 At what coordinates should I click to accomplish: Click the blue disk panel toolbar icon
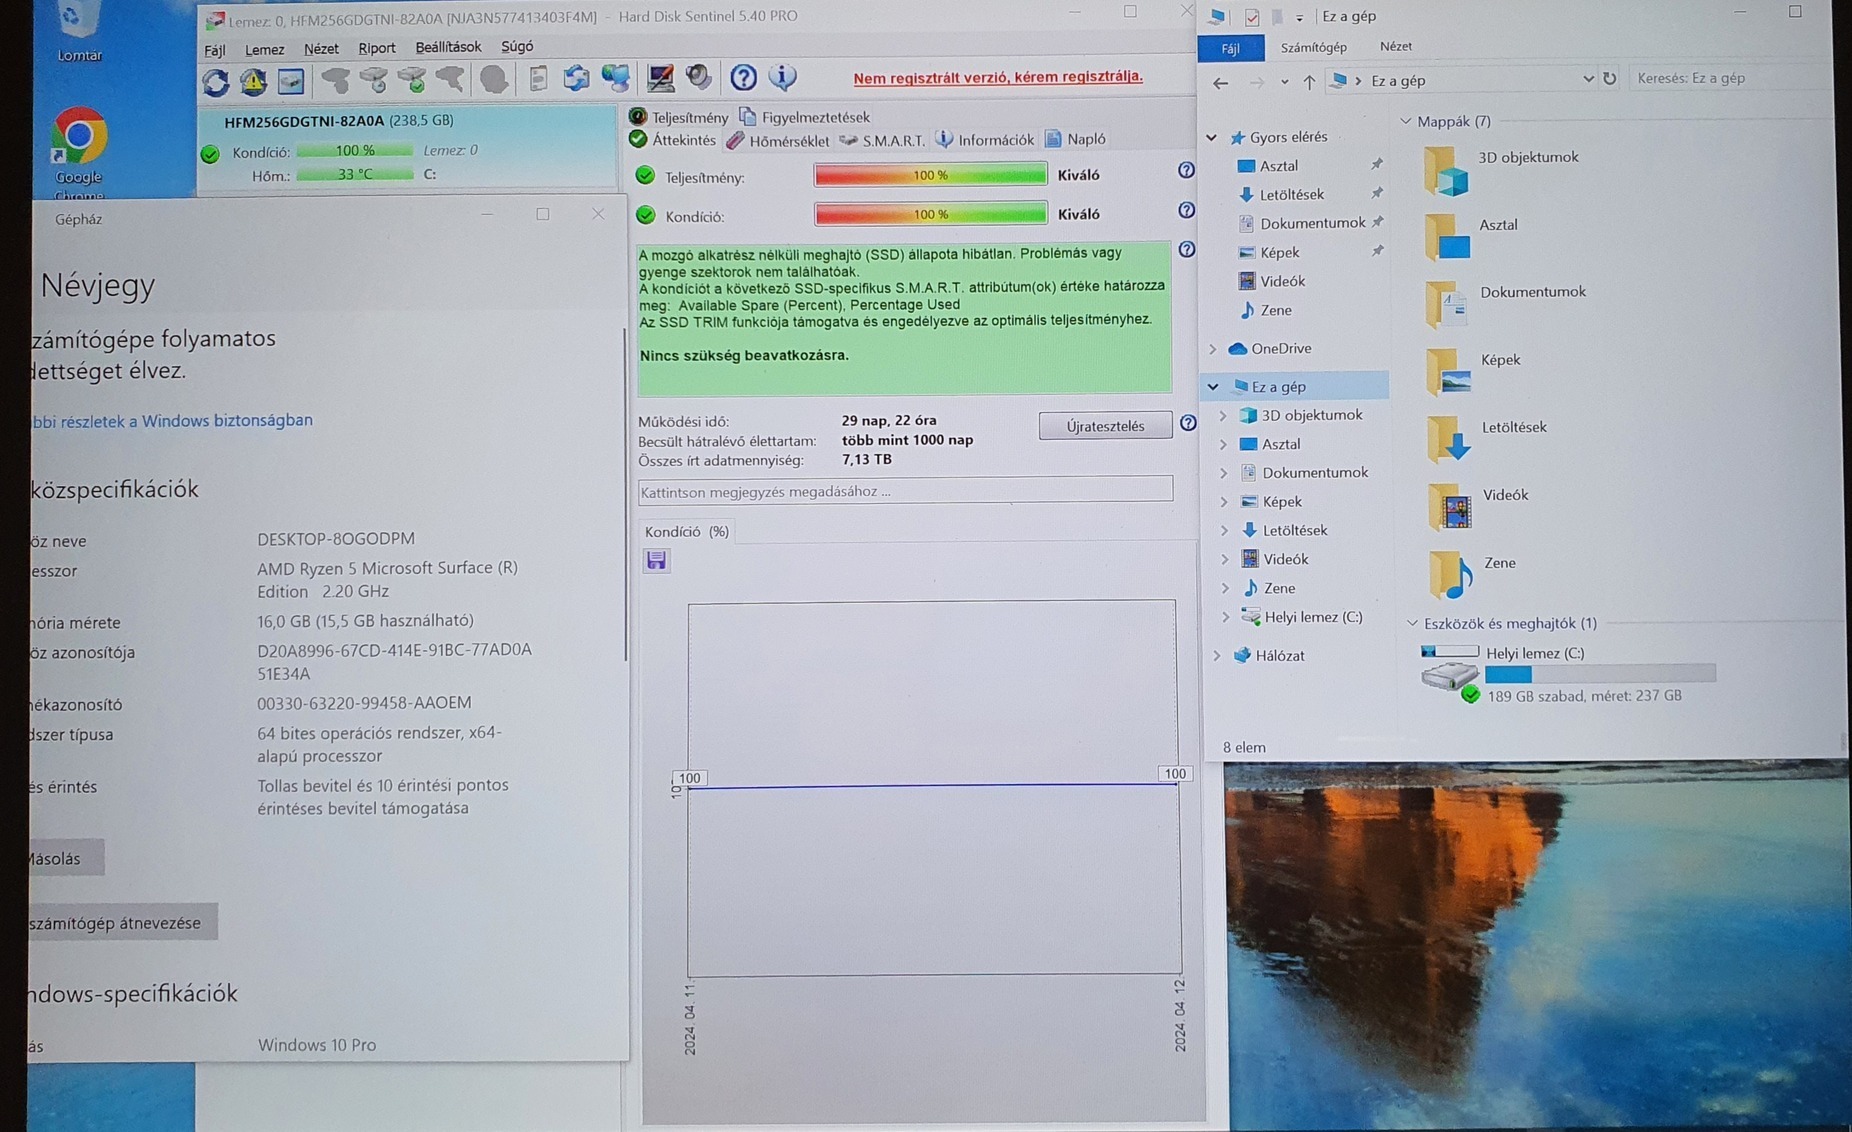(291, 80)
